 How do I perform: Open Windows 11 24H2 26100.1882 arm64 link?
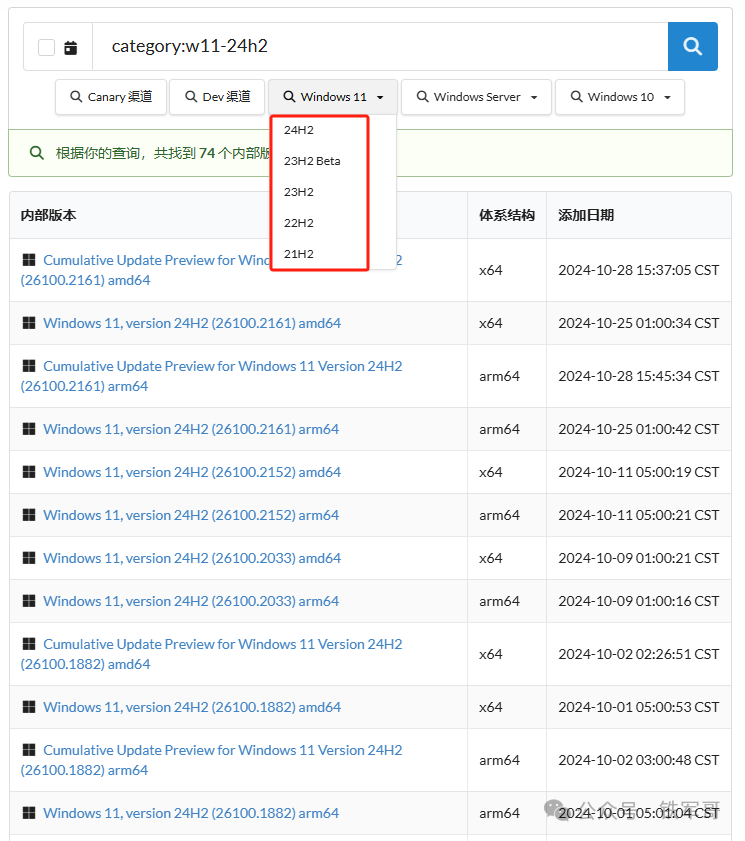pyautogui.click(x=191, y=813)
